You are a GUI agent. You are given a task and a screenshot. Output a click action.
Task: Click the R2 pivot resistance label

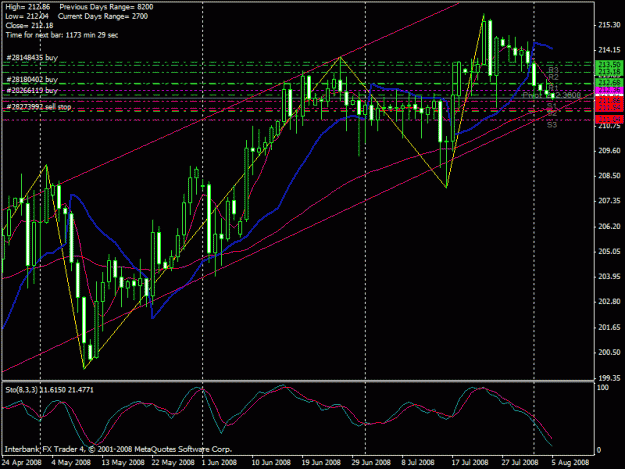[553, 77]
